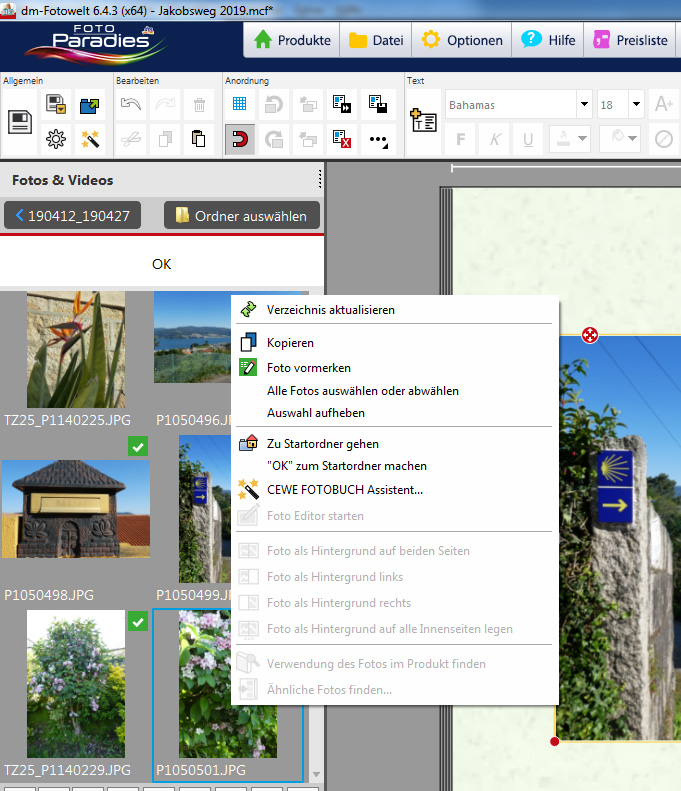Click the paste clipboard icon

[199, 140]
